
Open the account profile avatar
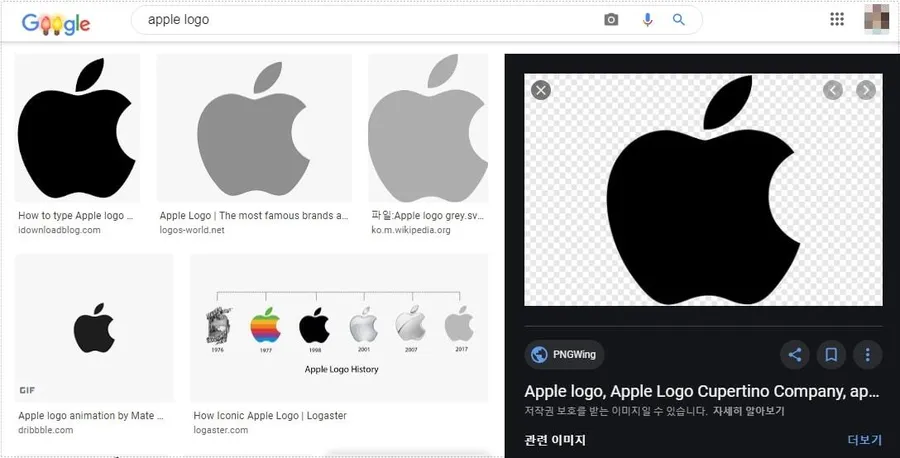[x=876, y=18]
